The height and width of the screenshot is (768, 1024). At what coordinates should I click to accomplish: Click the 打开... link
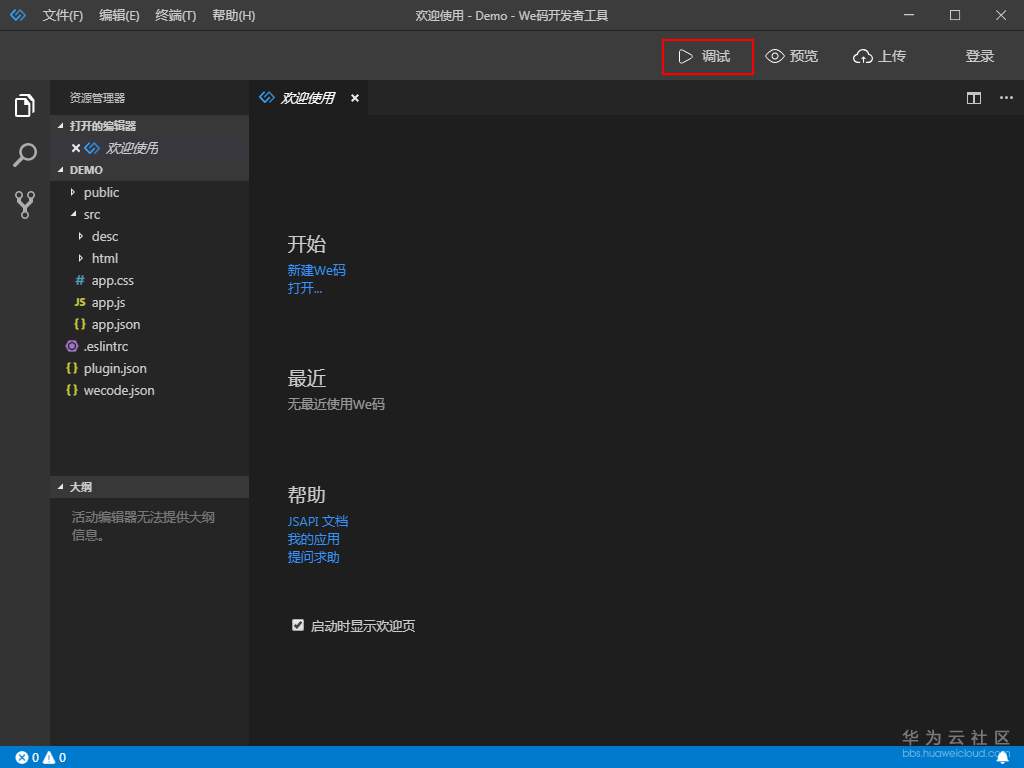coord(305,288)
